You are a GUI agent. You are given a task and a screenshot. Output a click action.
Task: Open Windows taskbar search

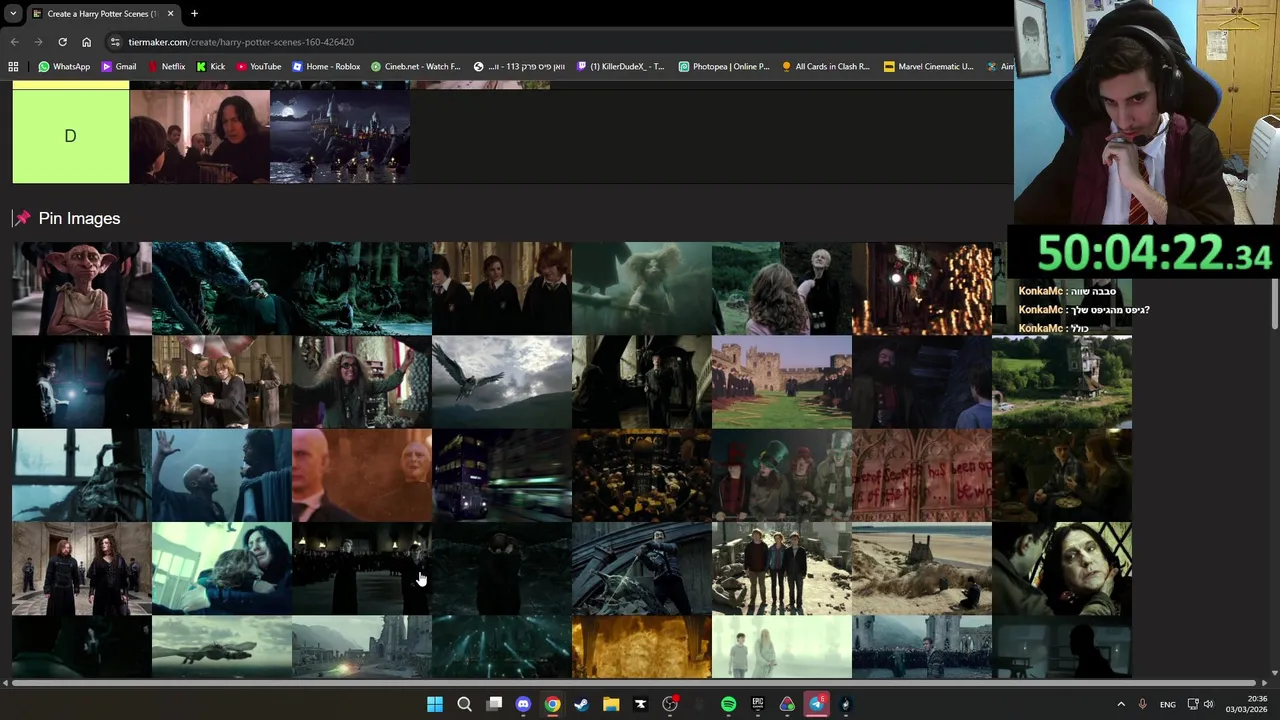click(x=464, y=704)
